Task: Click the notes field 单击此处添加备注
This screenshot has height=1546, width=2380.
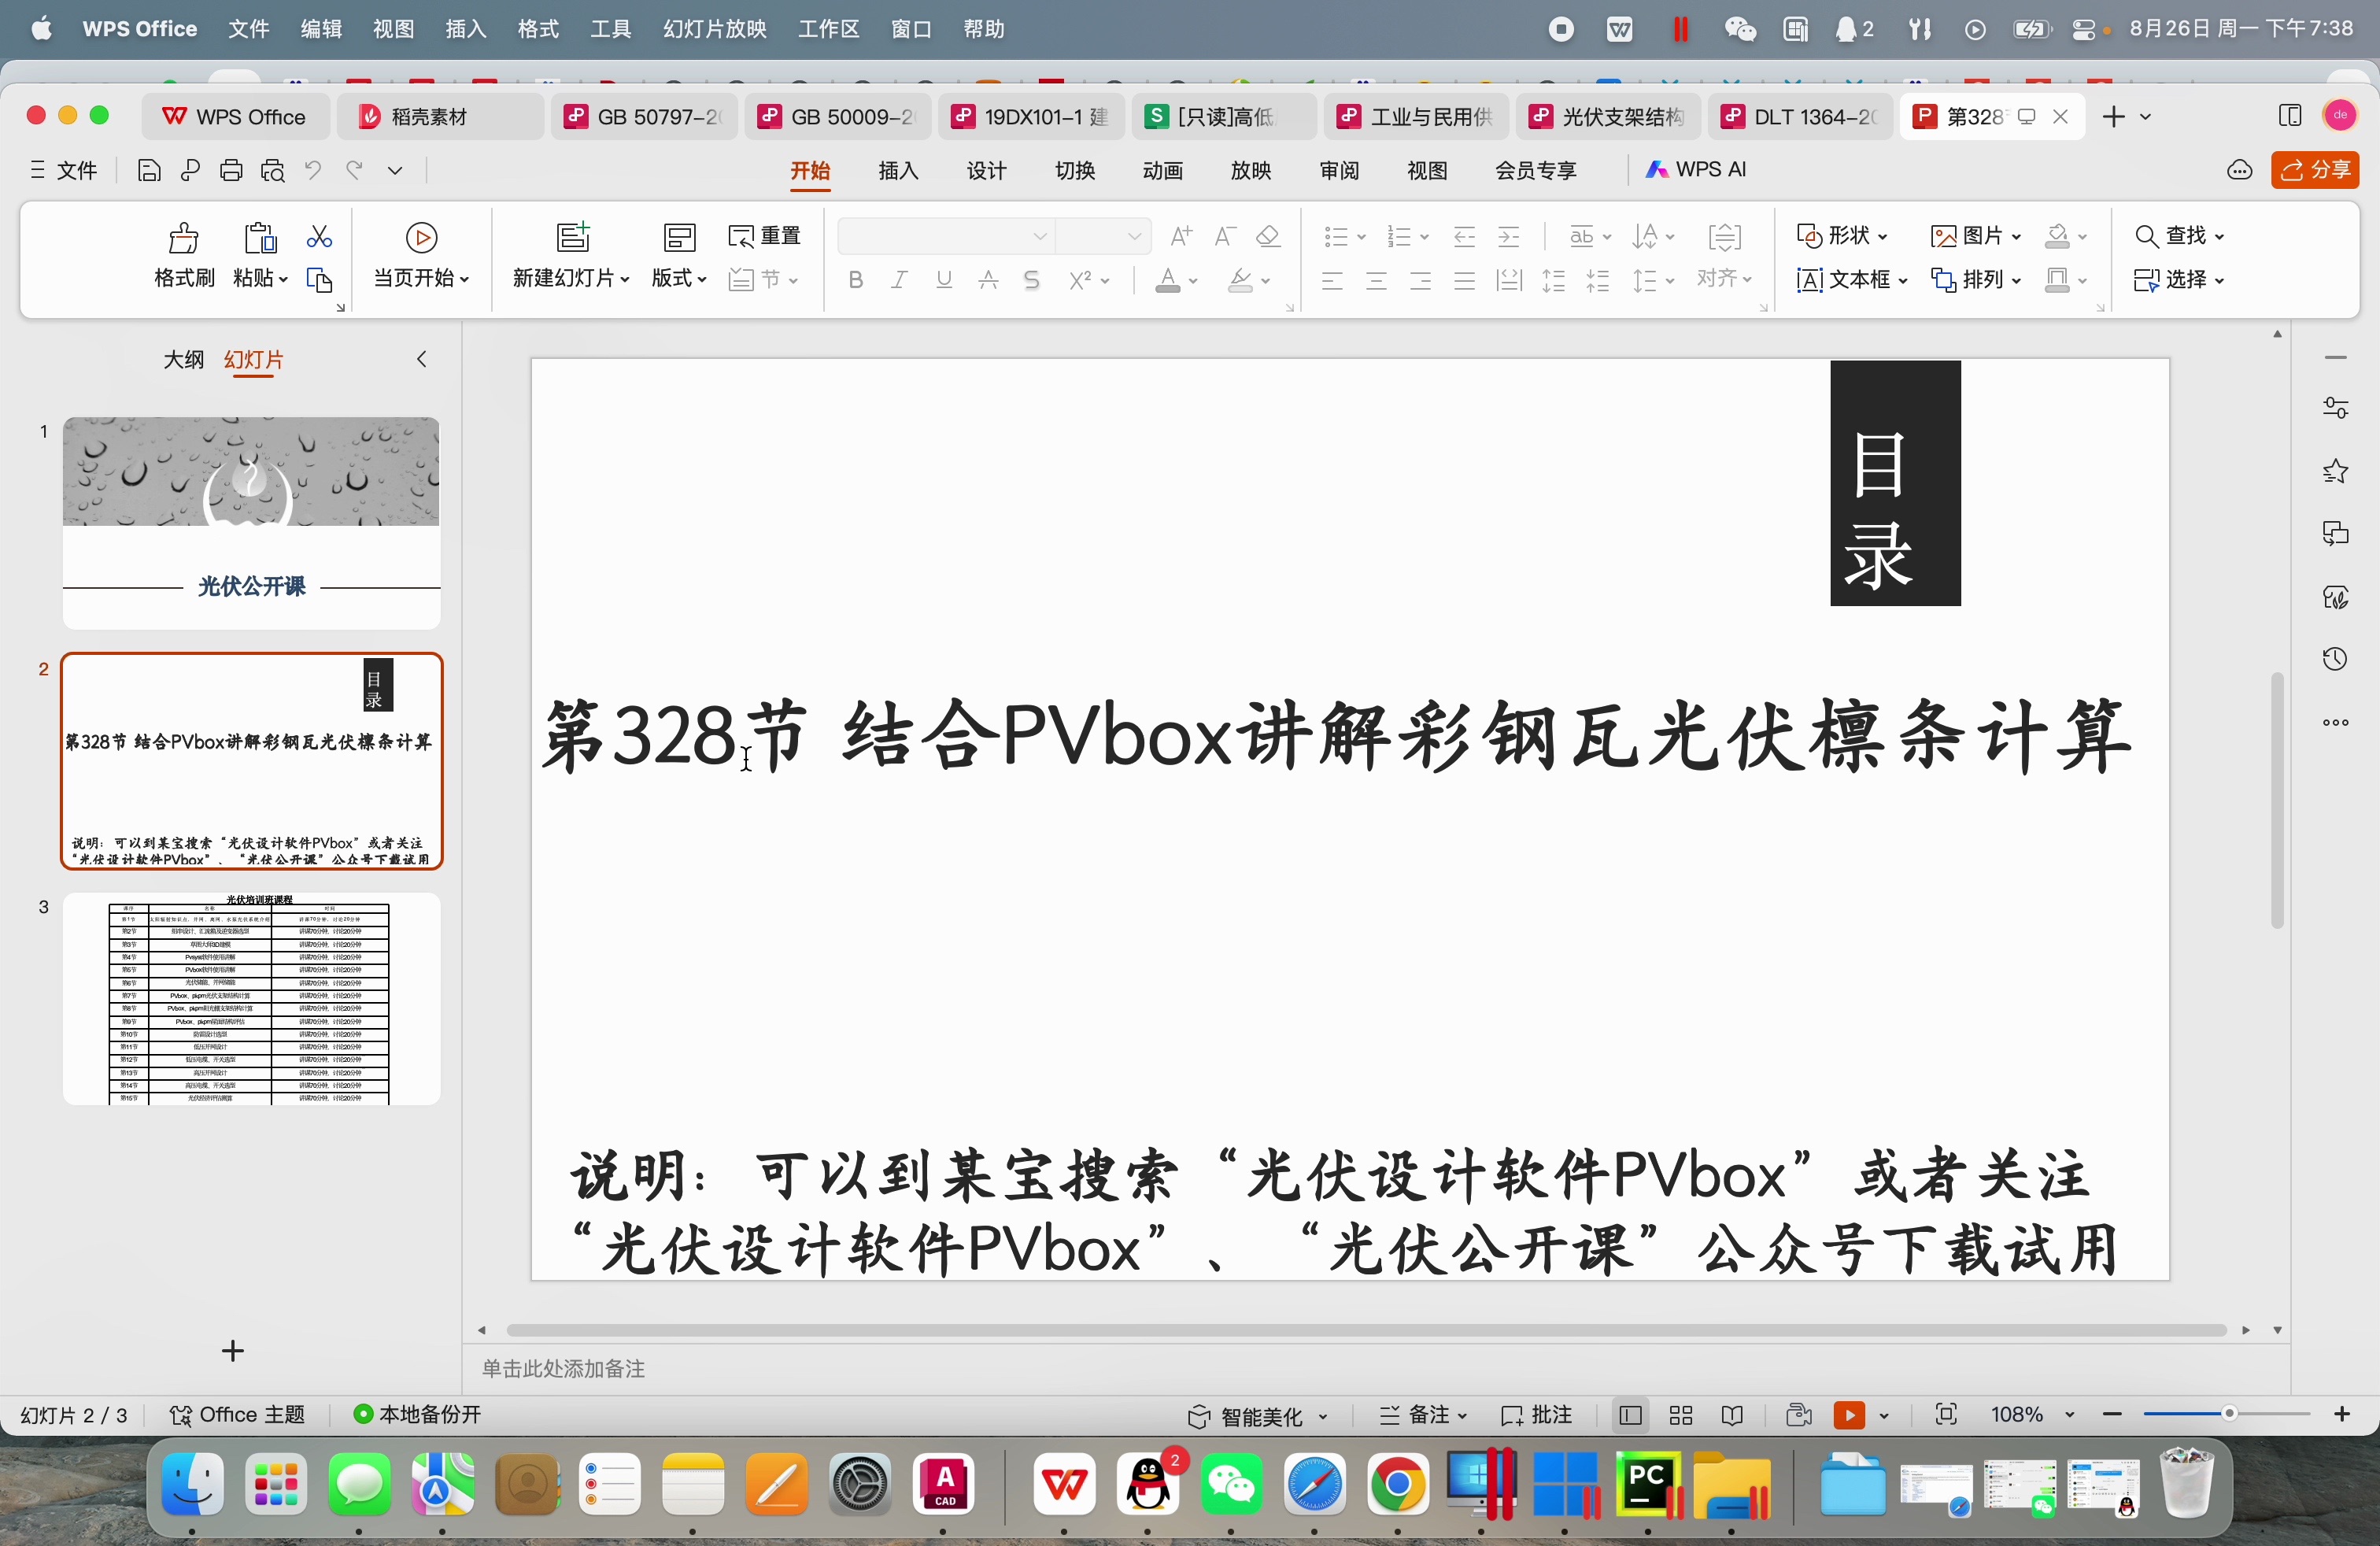Action: point(564,1369)
